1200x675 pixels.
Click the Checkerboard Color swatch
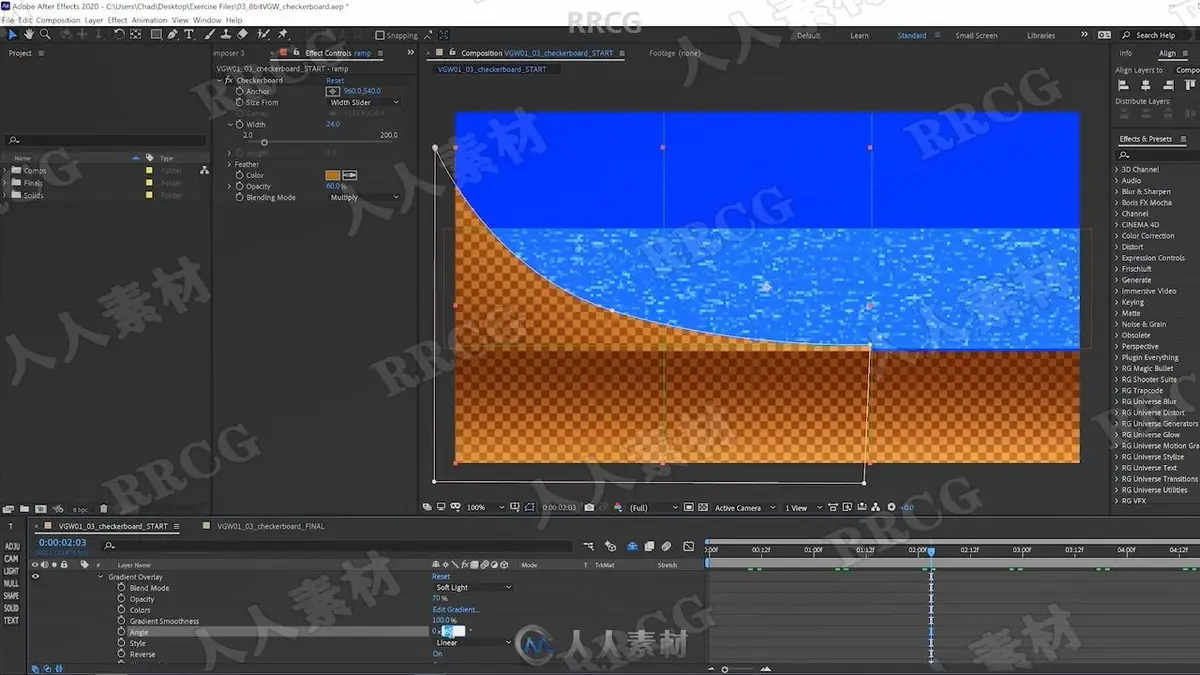(333, 176)
